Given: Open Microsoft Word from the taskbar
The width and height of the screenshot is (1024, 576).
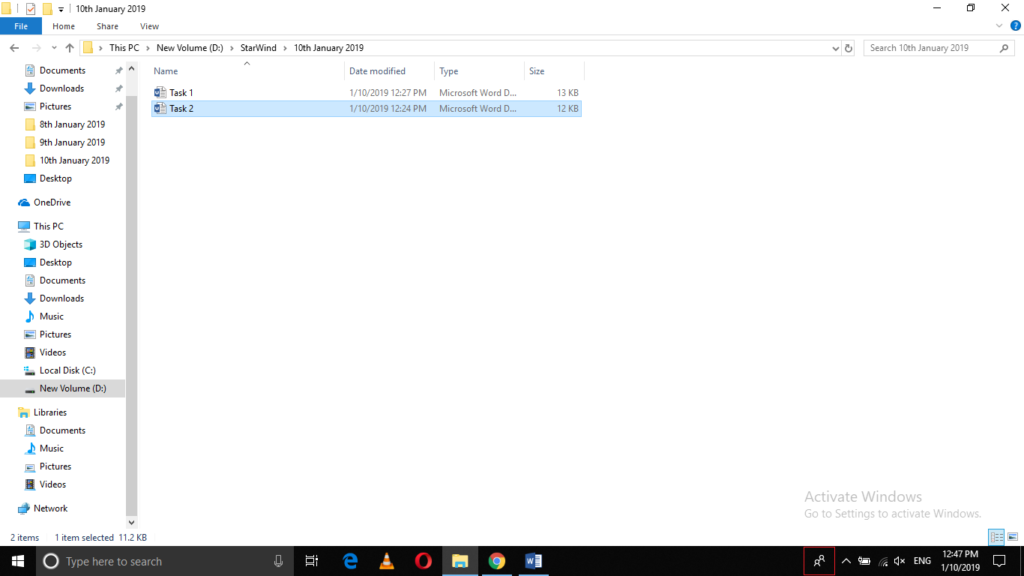Looking at the screenshot, I should 533,561.
